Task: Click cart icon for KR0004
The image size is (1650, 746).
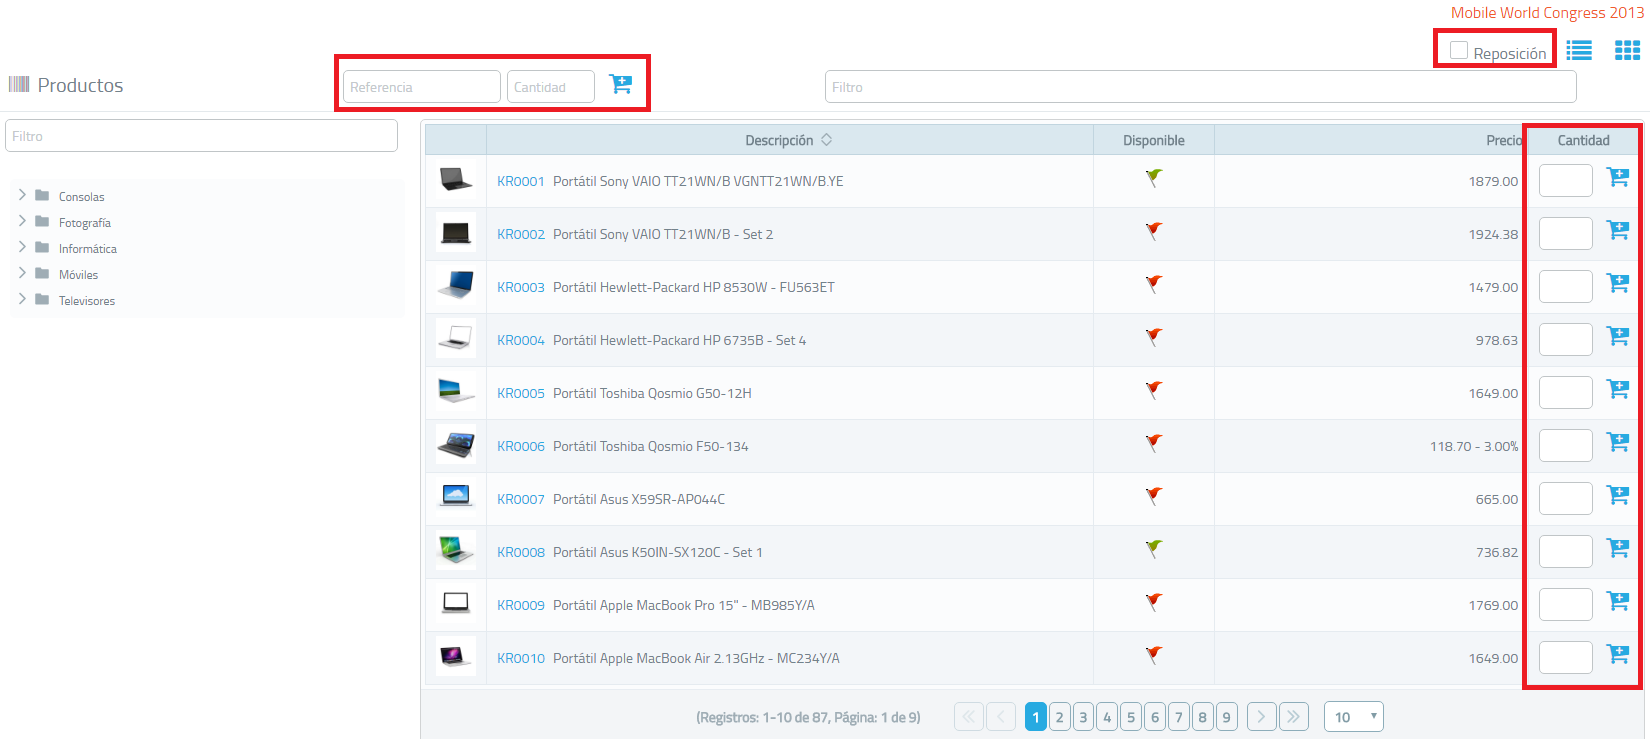Action: pos(1617,336)
